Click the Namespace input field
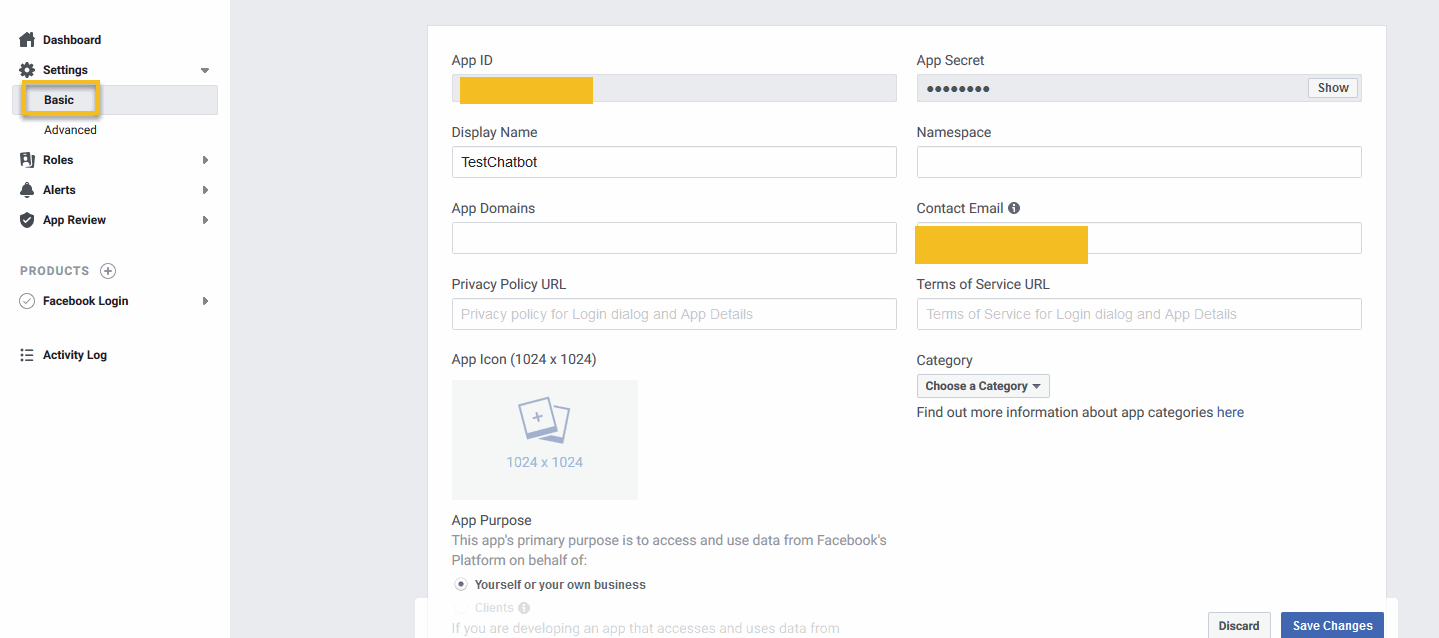This screenshot has width=1439, height=638. click(x=1139, y=162)
